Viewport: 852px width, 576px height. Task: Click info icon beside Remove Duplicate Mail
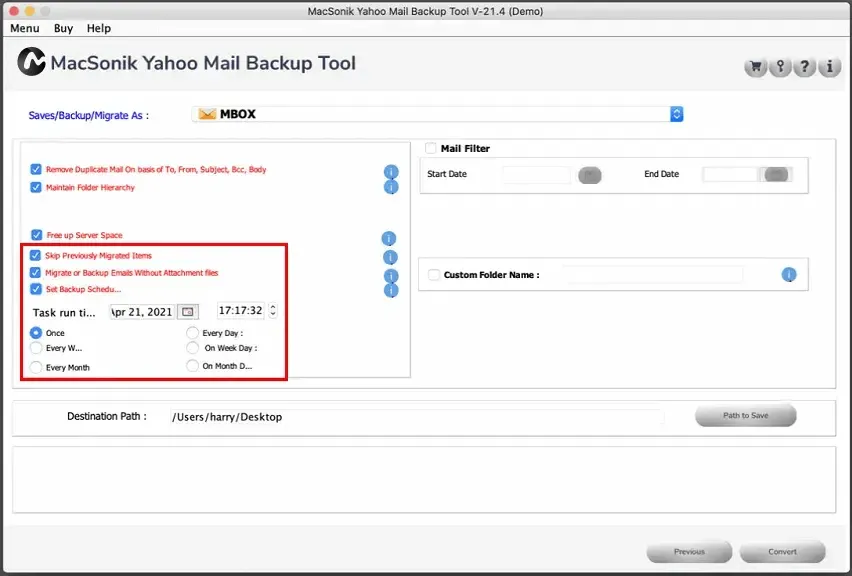click(391, 172)
